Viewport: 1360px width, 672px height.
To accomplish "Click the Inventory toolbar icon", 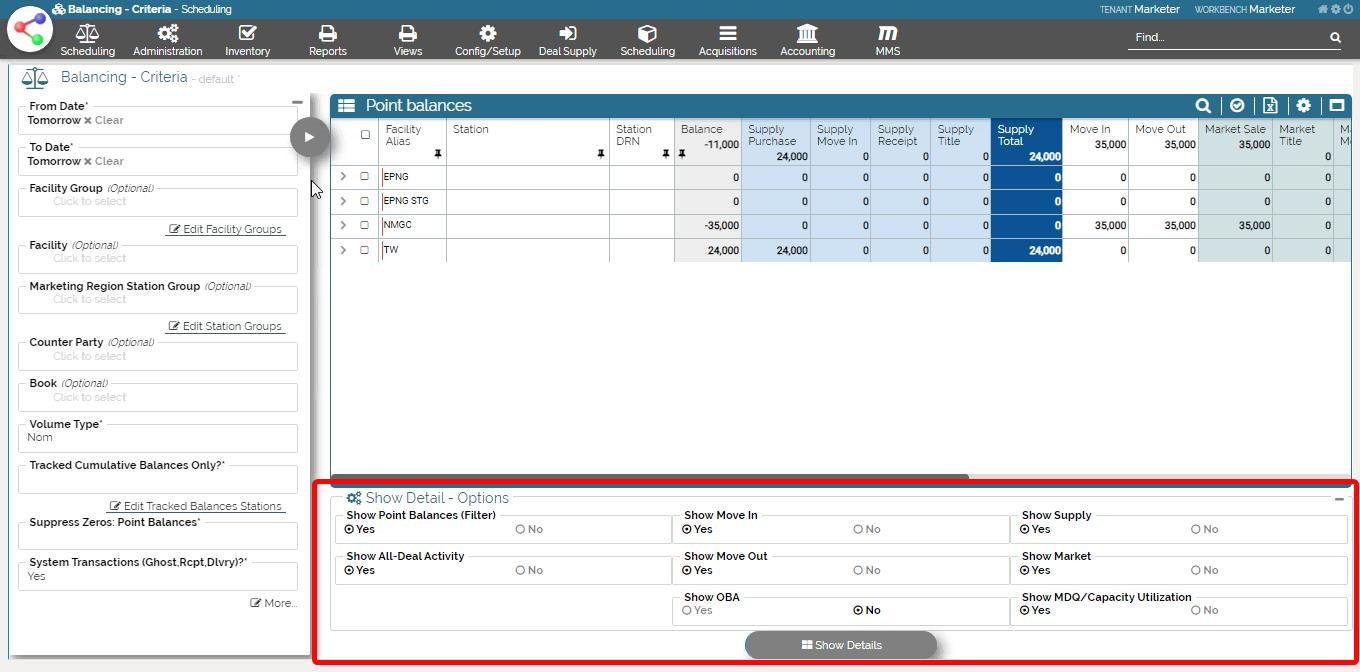I will 247,40.
